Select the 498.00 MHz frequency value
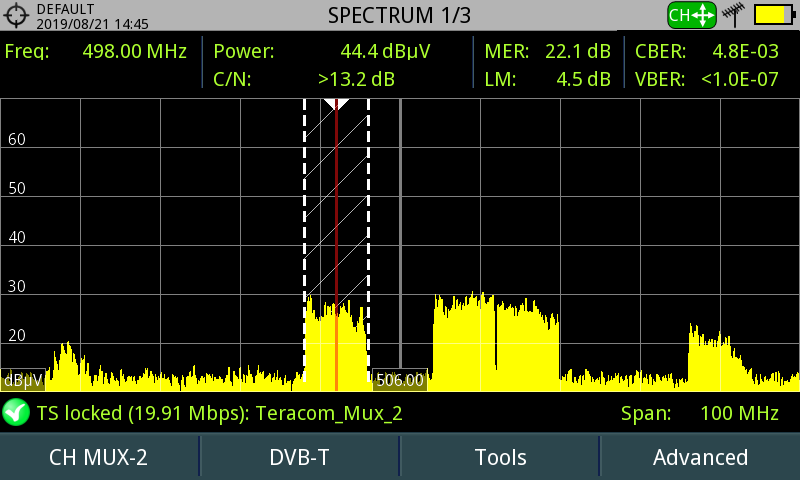800x480 pixels. [135, 52]
